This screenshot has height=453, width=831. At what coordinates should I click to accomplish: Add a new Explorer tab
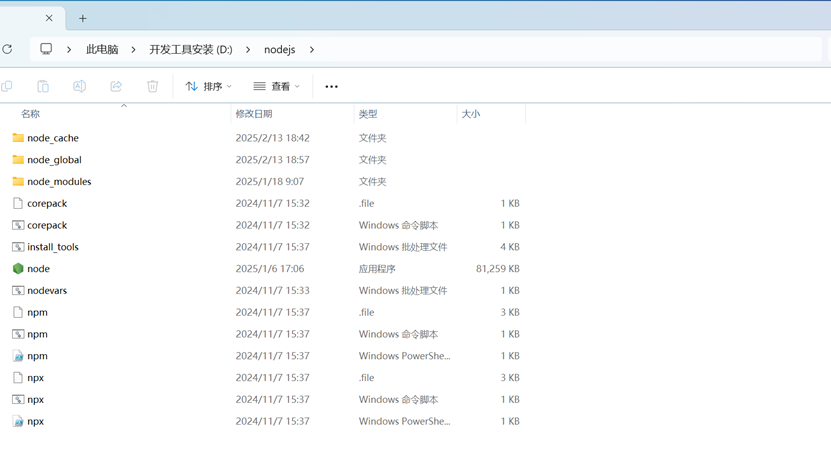pos(83,19)
